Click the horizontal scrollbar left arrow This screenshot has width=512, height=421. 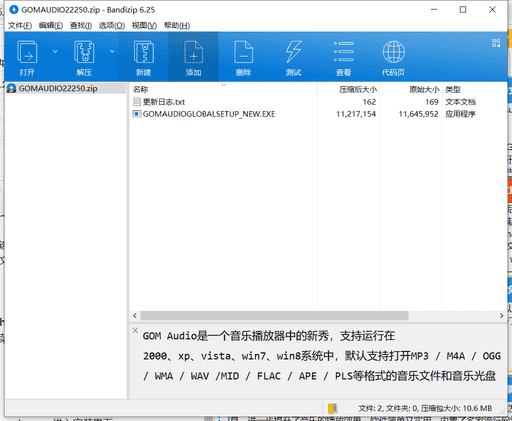tap(135, 315)
